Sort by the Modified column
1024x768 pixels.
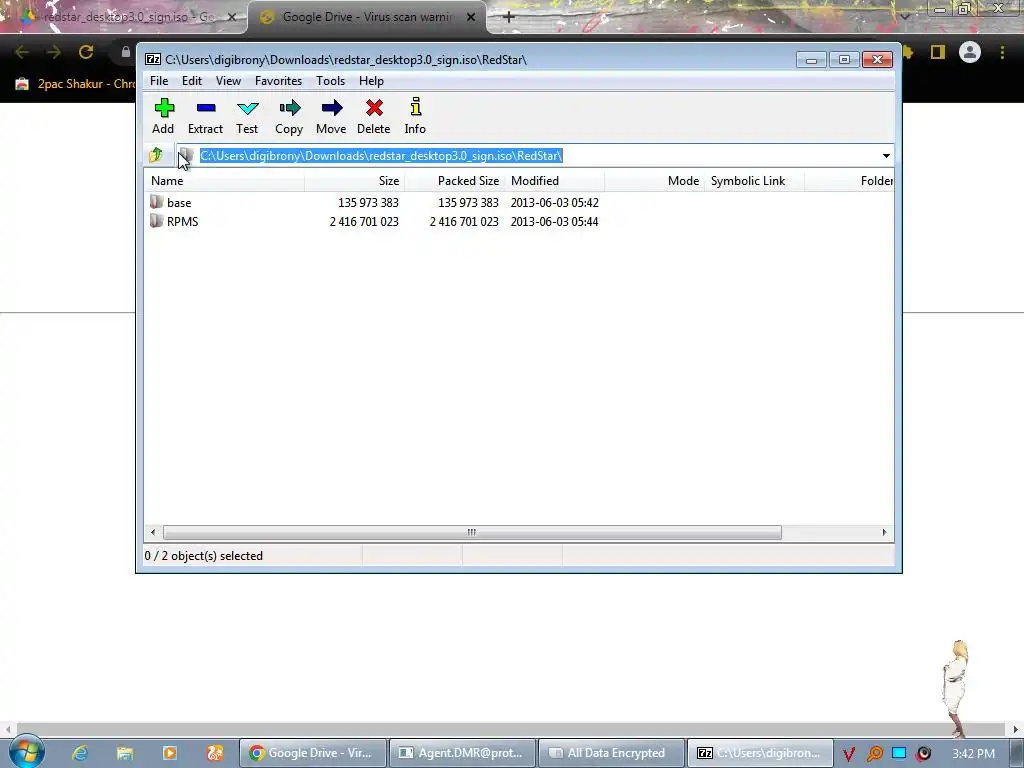(x=554, y=181)
